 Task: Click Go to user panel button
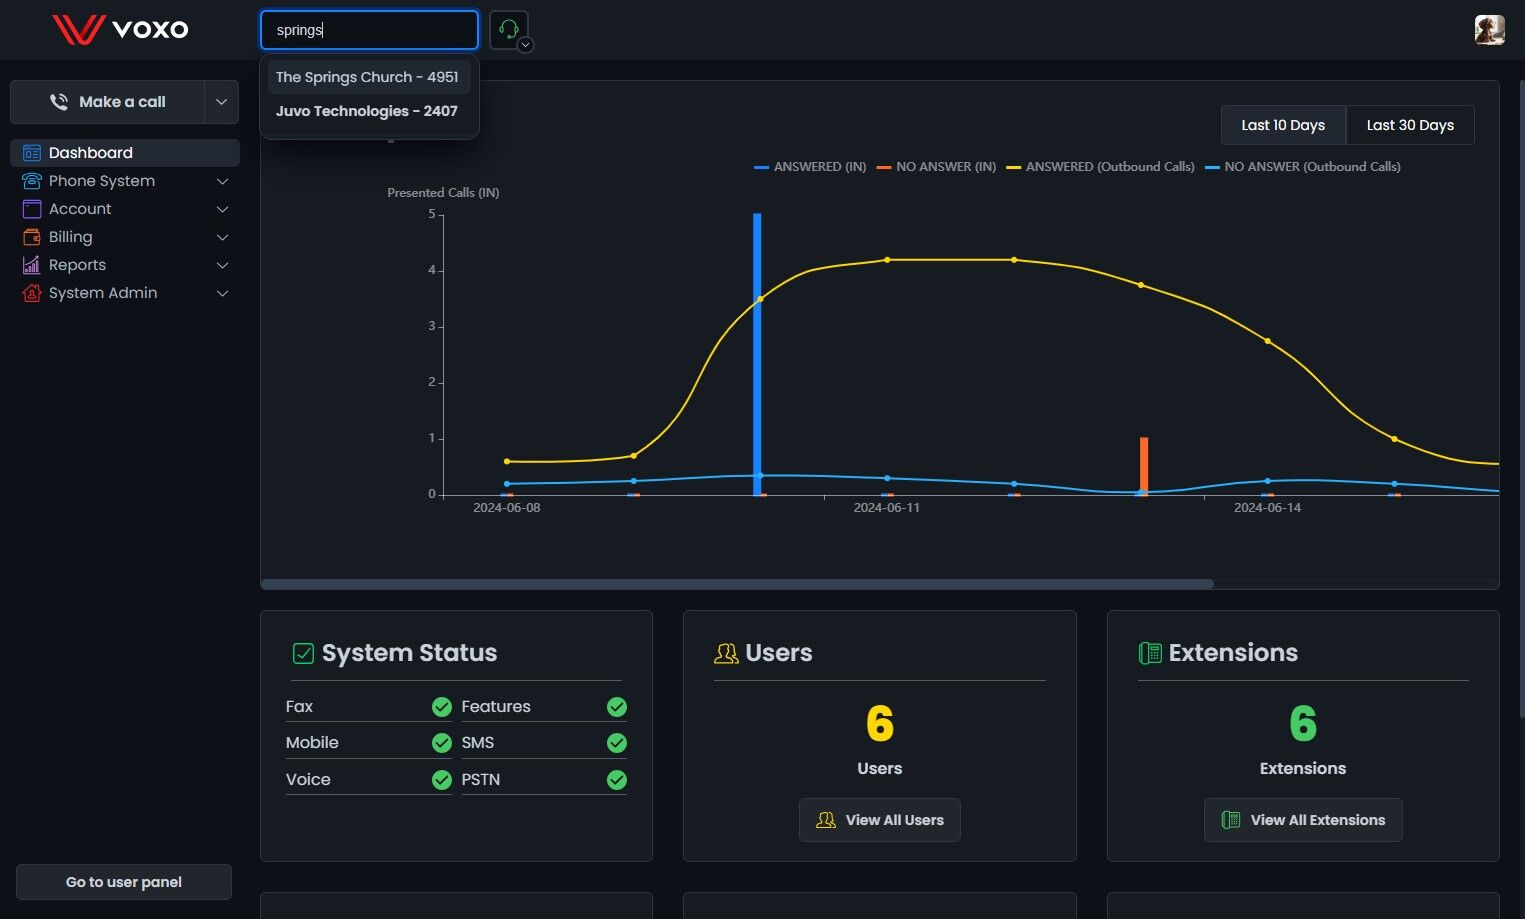[x=124, y=882]
